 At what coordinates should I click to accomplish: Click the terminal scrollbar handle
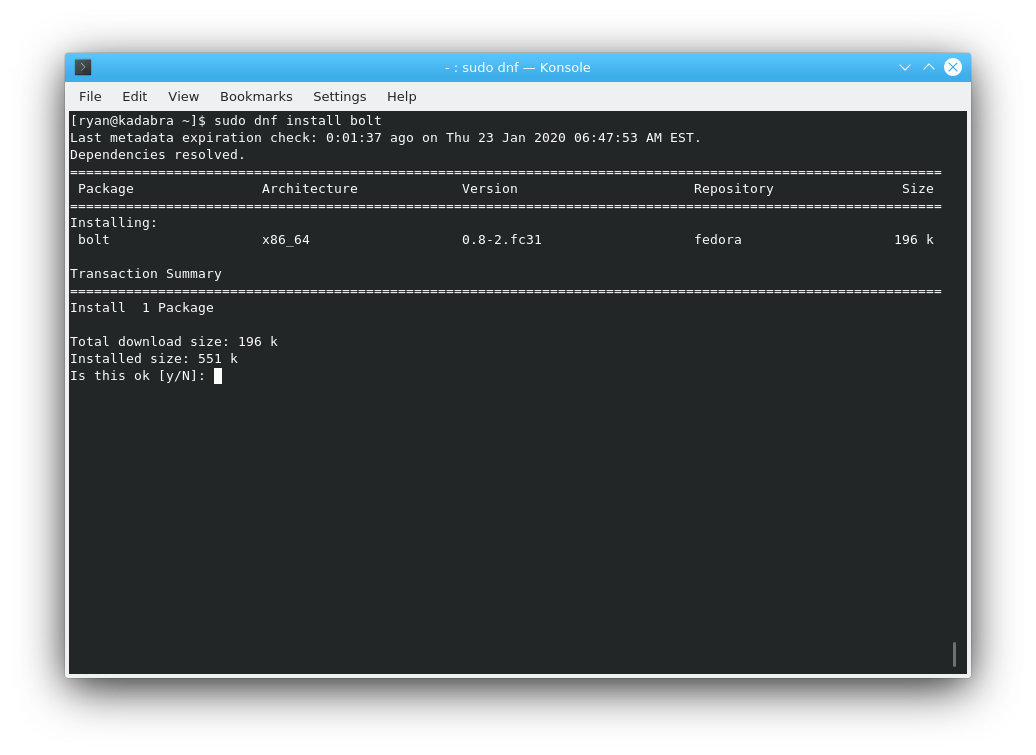(x=954, y=654)
